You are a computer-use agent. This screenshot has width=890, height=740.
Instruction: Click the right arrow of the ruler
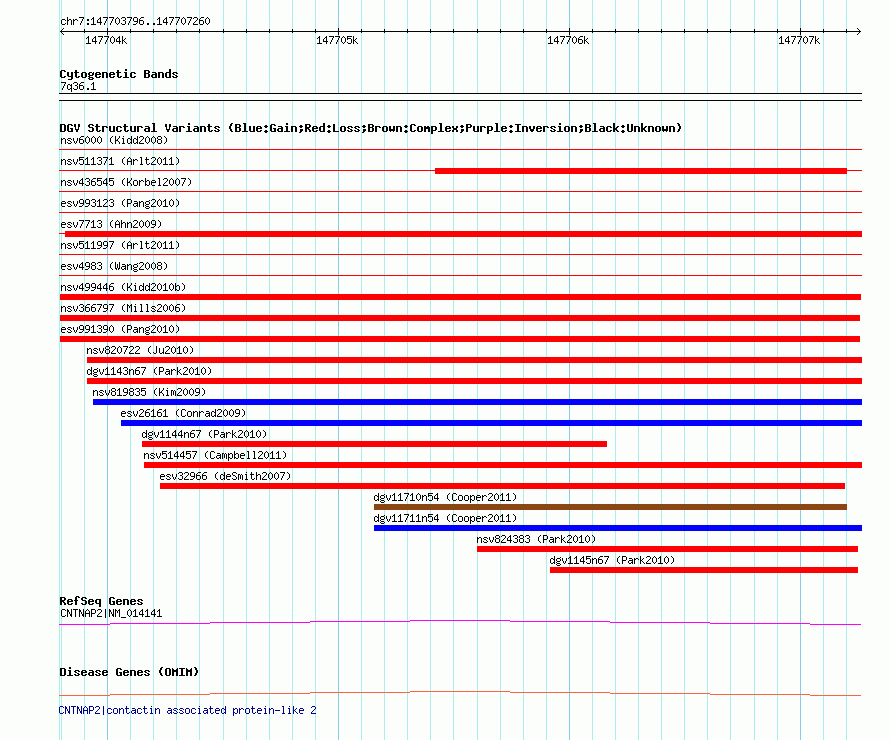click(858, 32)
